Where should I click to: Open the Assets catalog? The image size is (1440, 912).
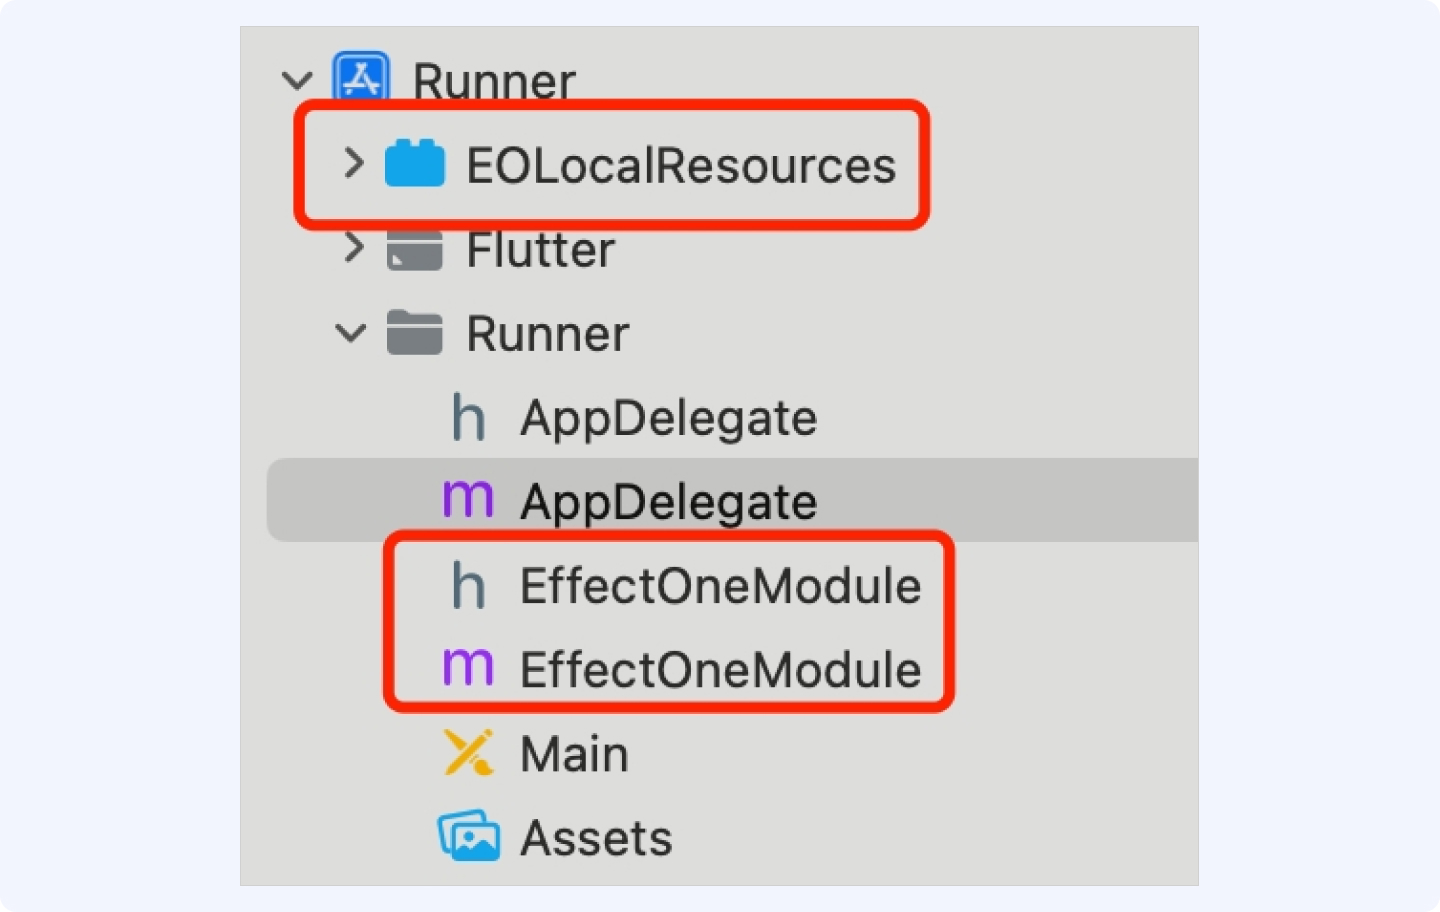[x=596, y=838]
